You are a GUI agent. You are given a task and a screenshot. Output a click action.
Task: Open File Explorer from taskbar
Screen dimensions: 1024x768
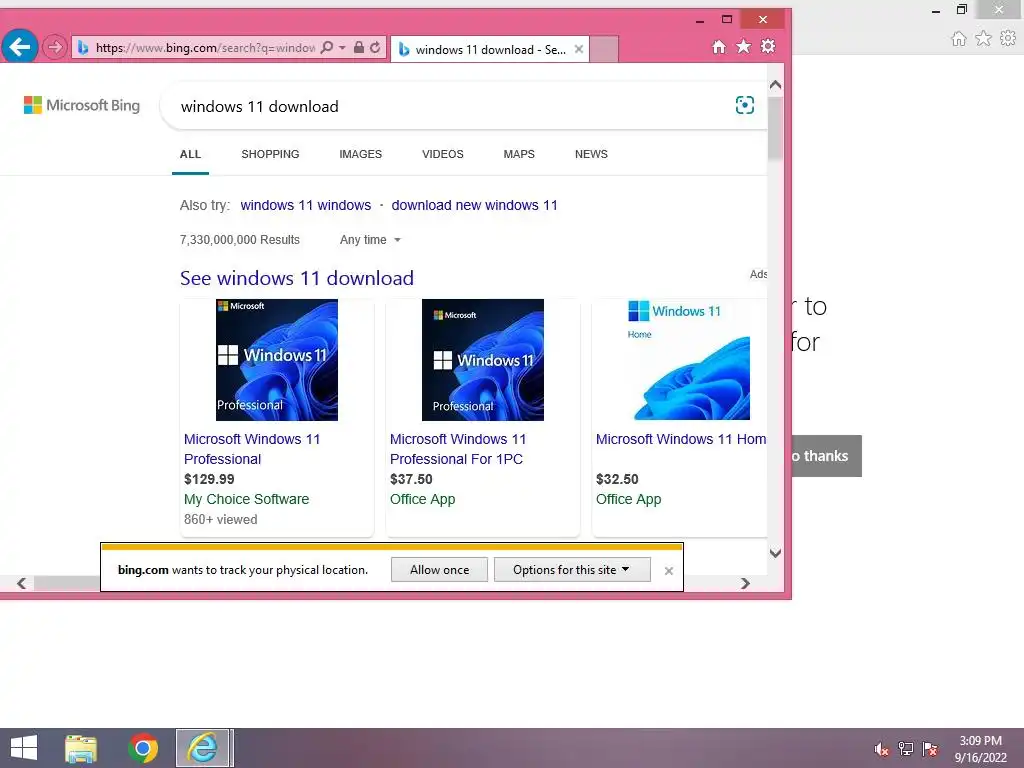click(81, 748)
